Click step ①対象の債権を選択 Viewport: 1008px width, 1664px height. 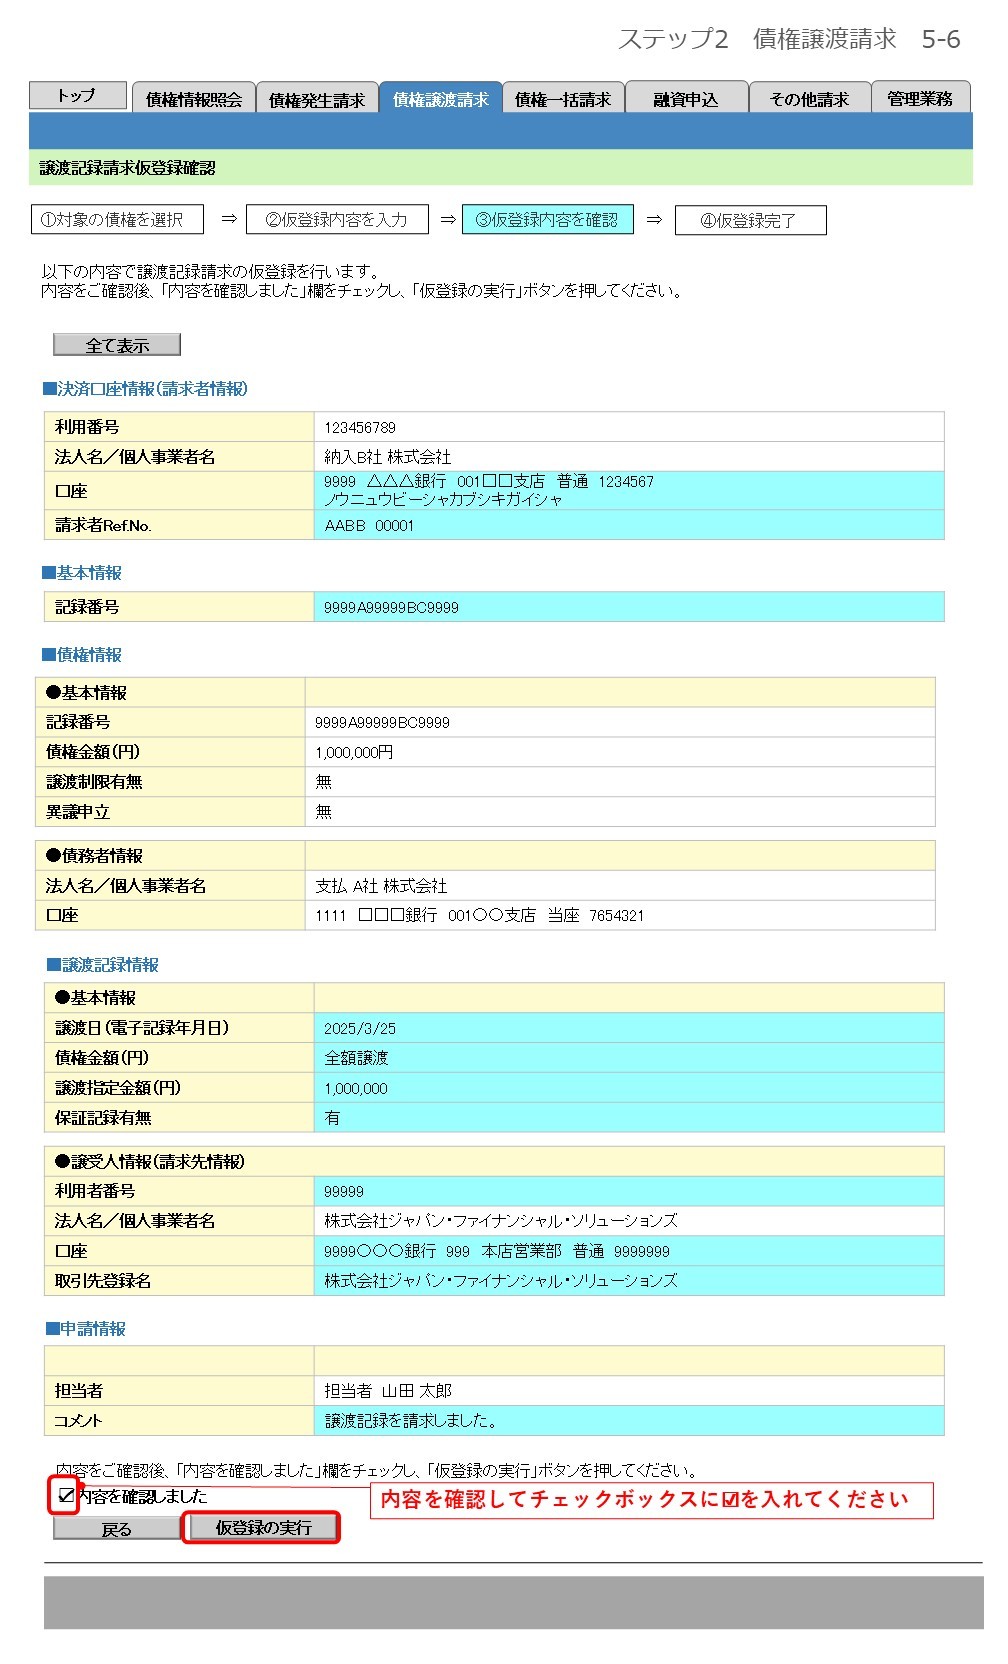click(x=117, y=219)
